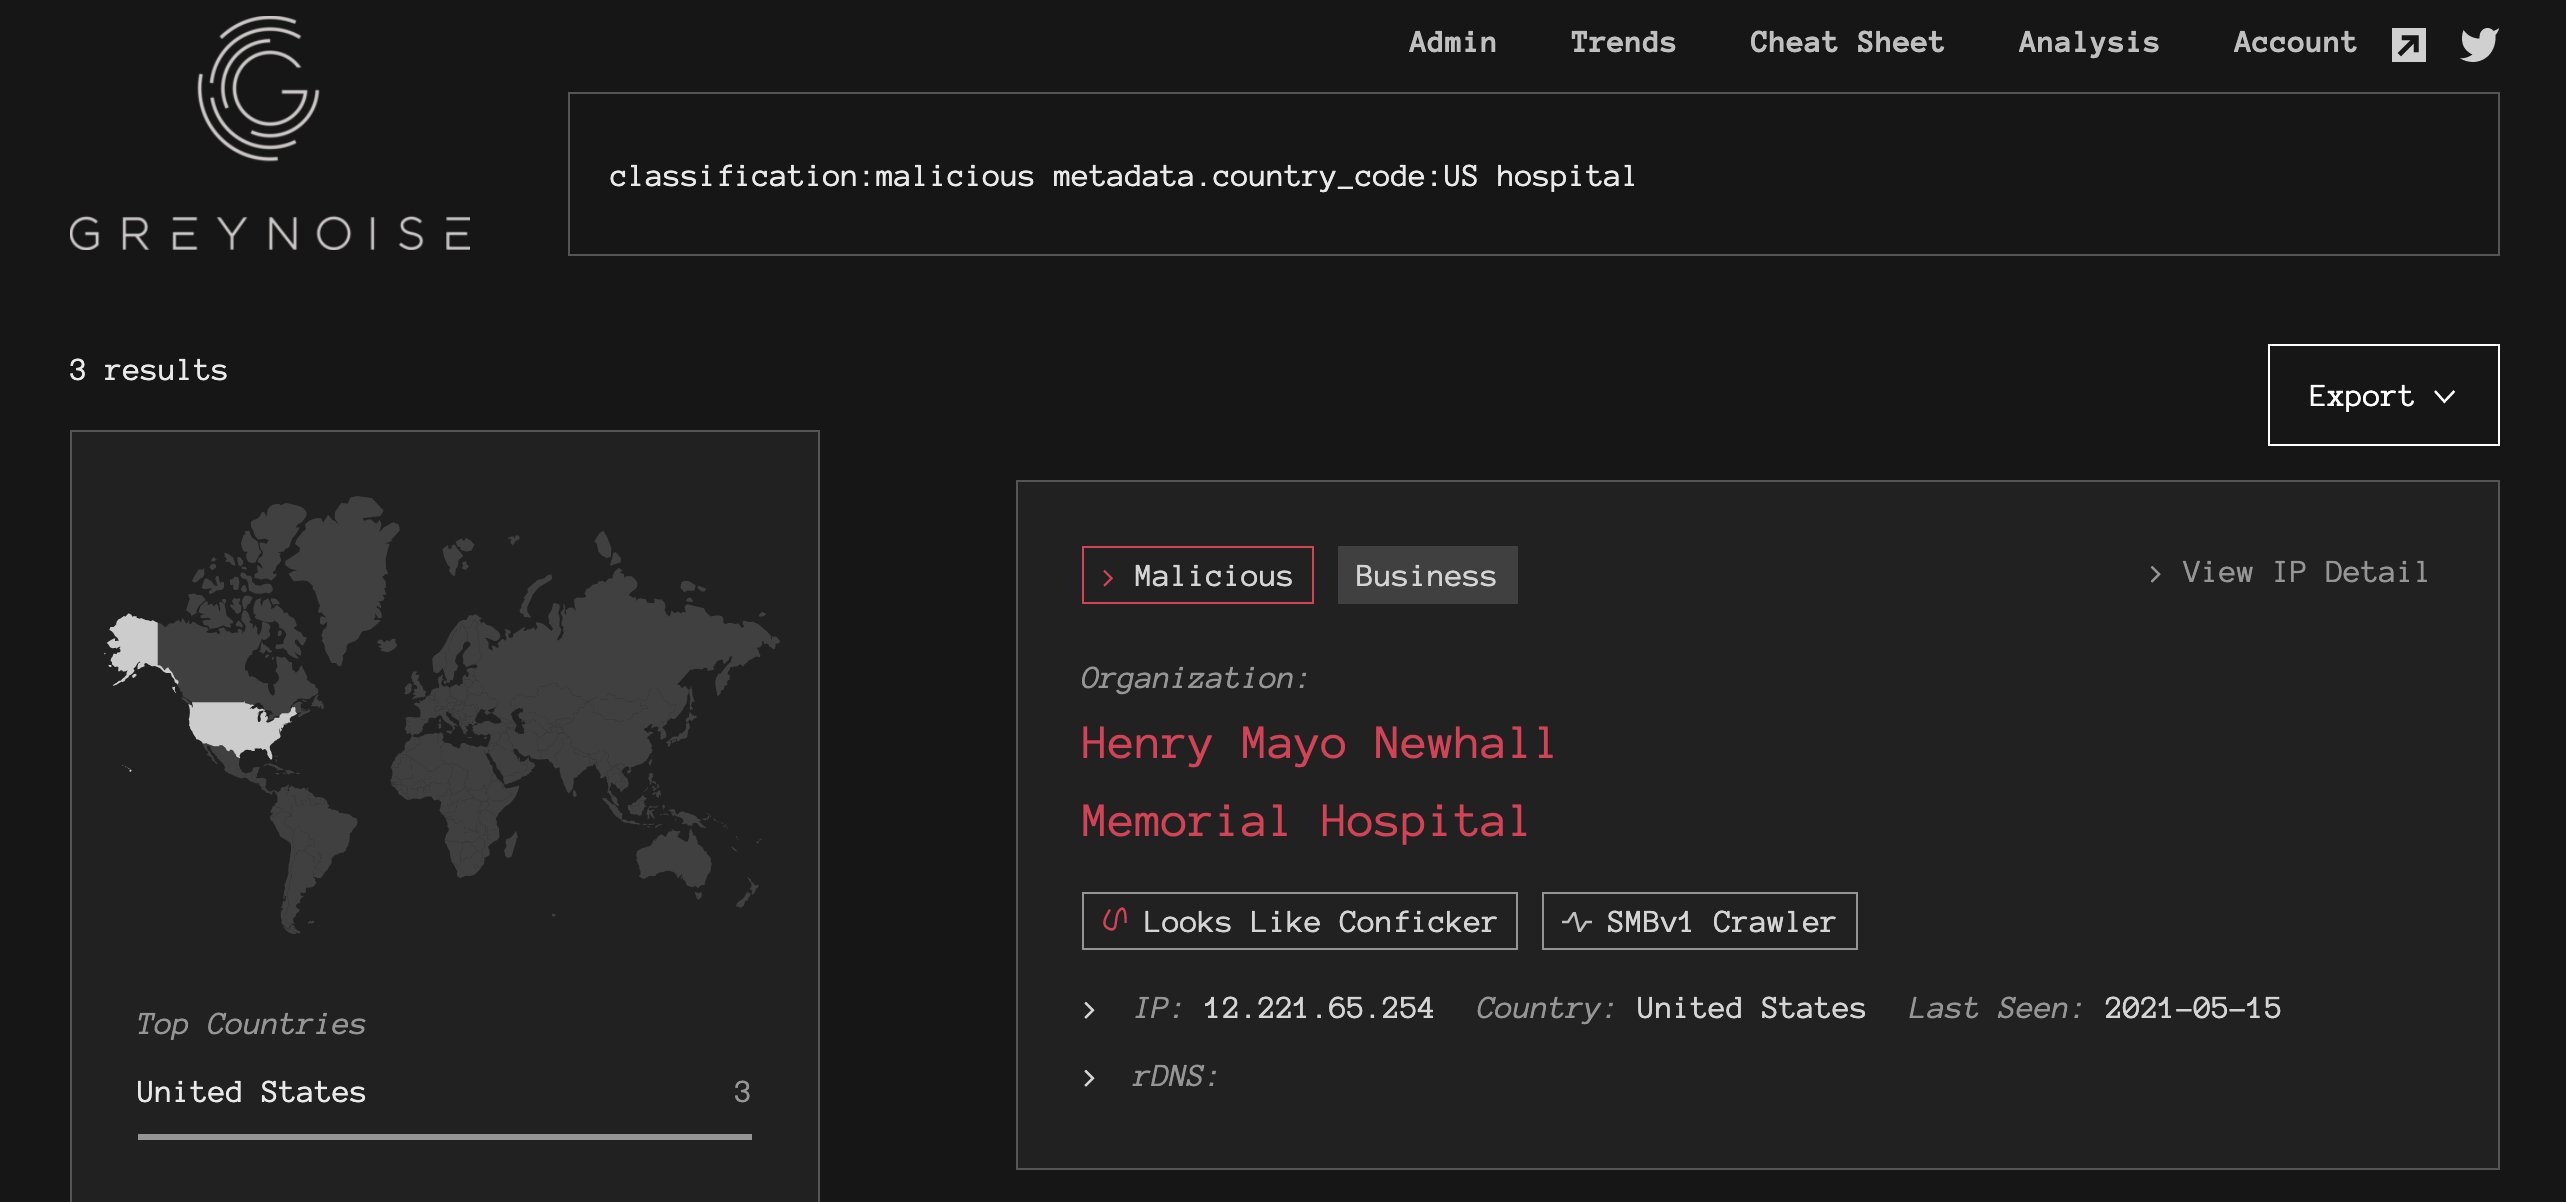Click the chevron inside the Malicious badge
The image size is (2566, 1202).
[x=1107, y=577]
